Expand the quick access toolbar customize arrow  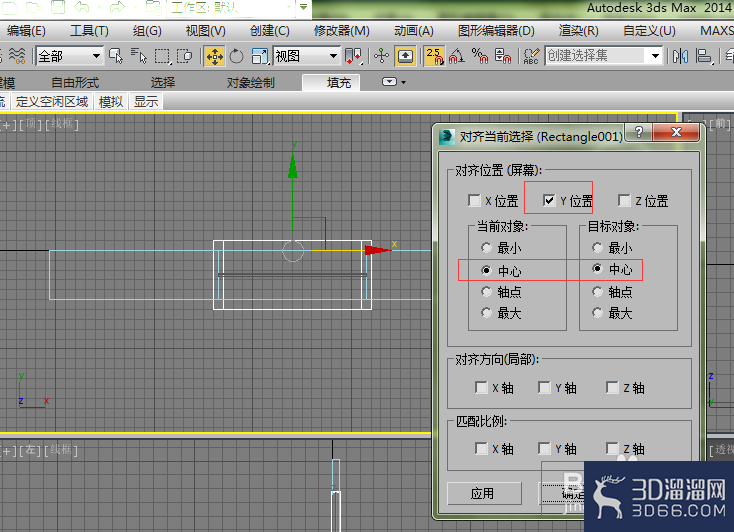point(303,7)
